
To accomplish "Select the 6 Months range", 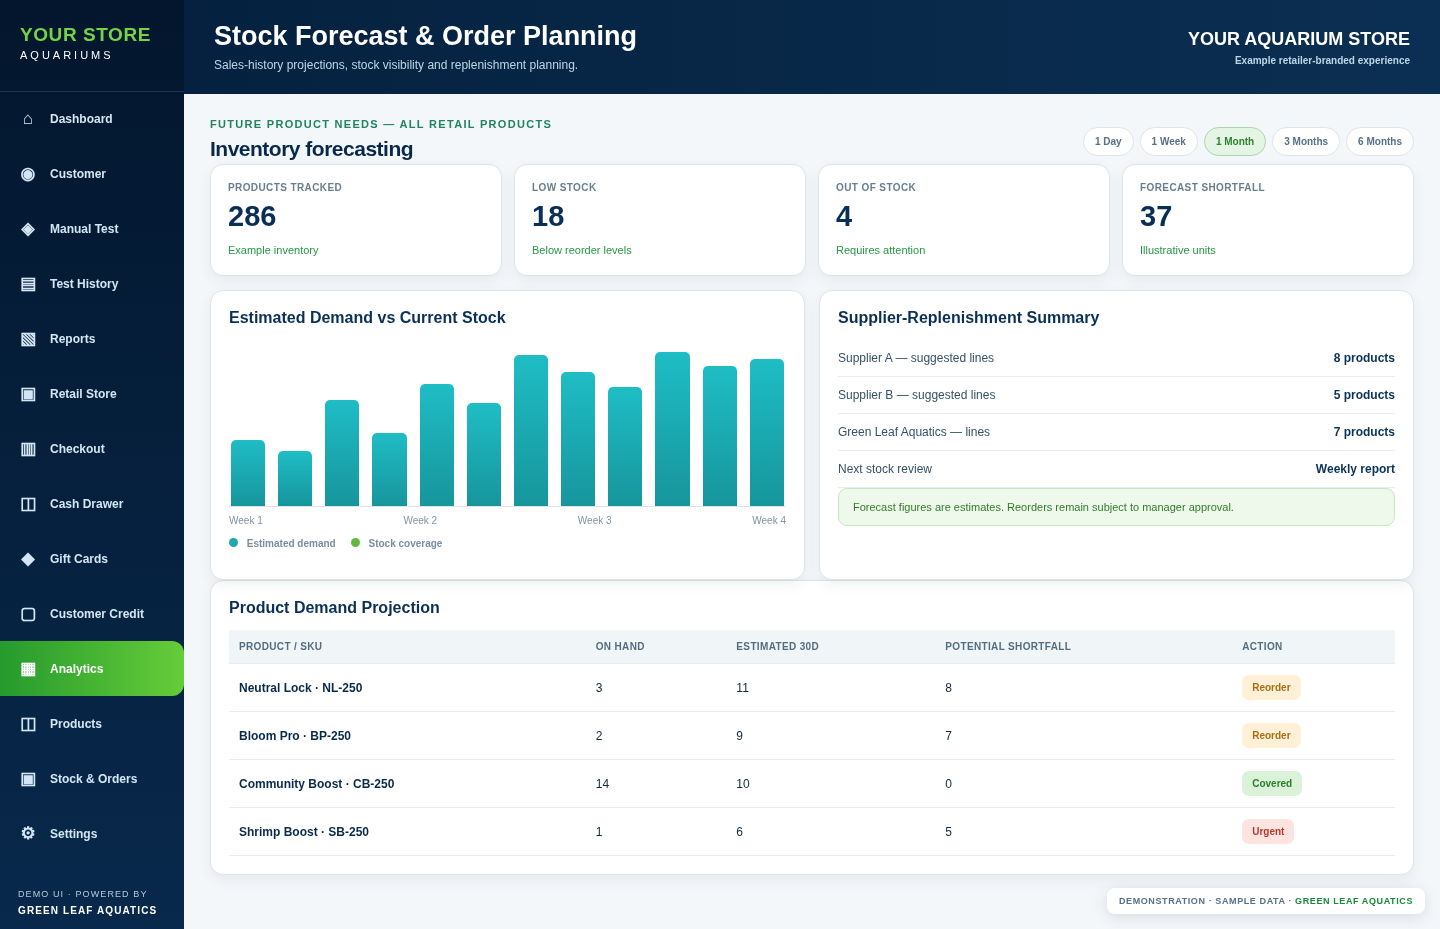I will [1380, 142].
